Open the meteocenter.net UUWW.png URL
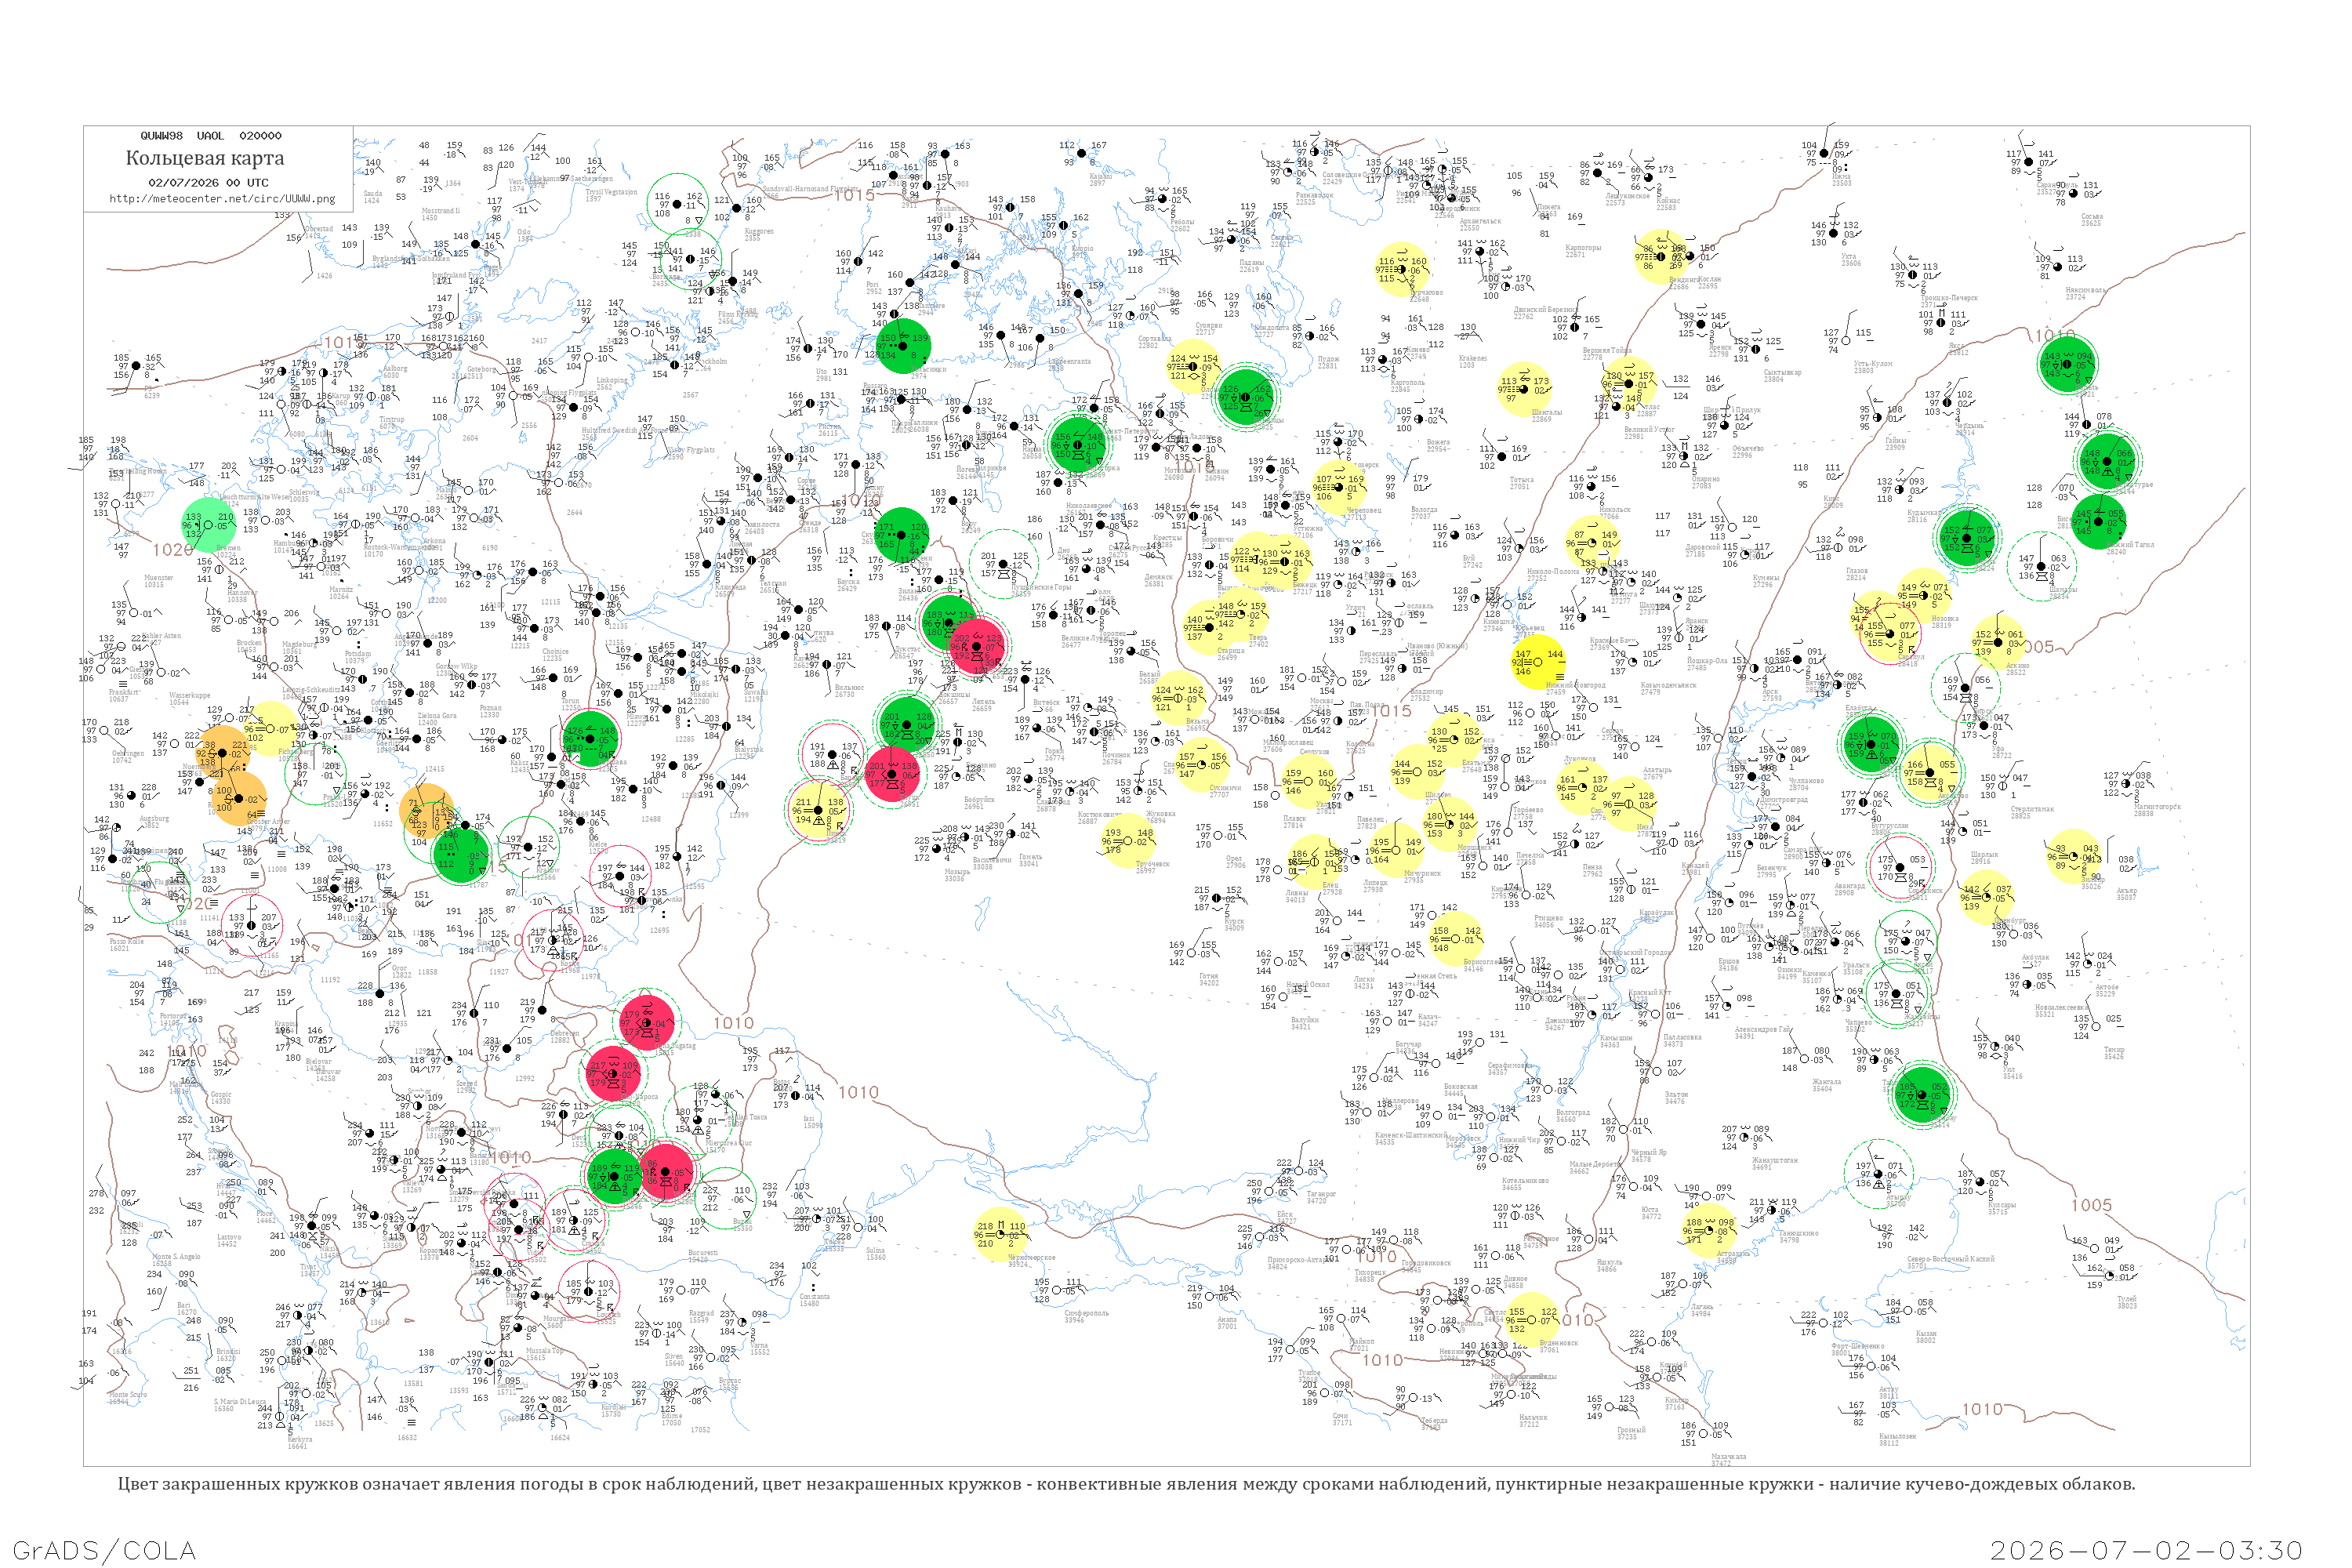2352x1568 pixels. 222,199
